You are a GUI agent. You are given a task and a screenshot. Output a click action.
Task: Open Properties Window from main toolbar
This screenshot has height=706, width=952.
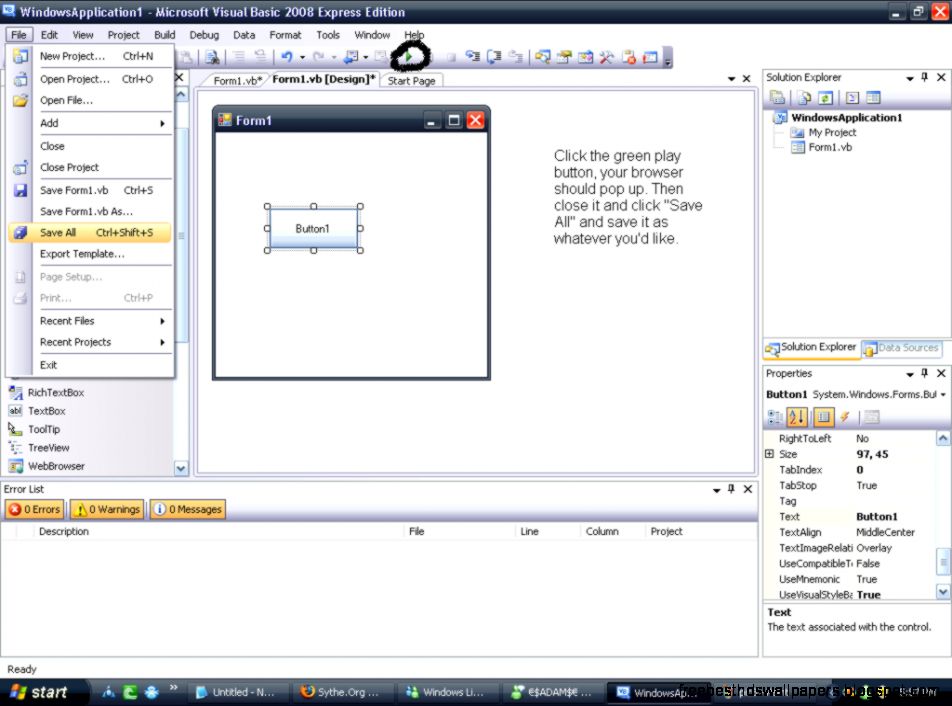pyautogui.click(x=564, y=57)
